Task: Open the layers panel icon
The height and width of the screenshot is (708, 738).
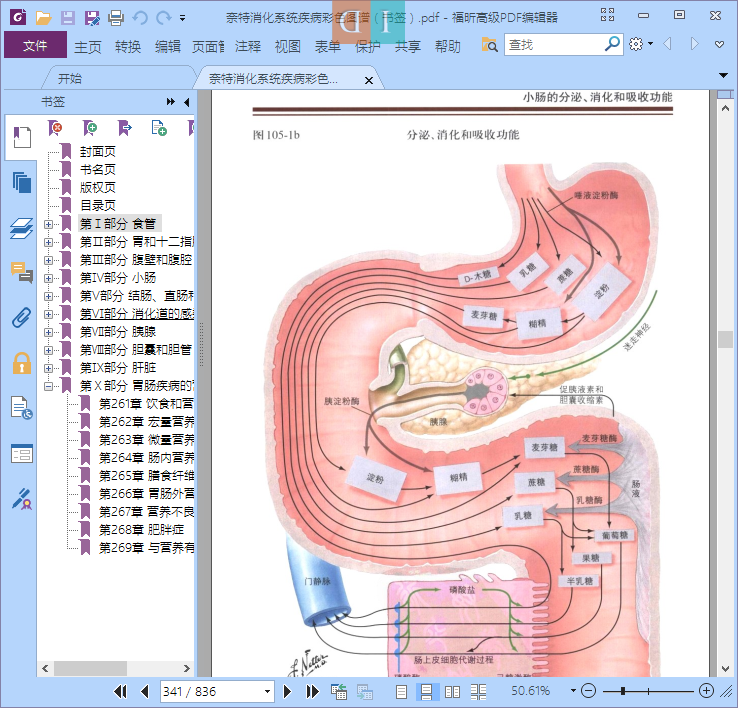Action: (22, 228)
